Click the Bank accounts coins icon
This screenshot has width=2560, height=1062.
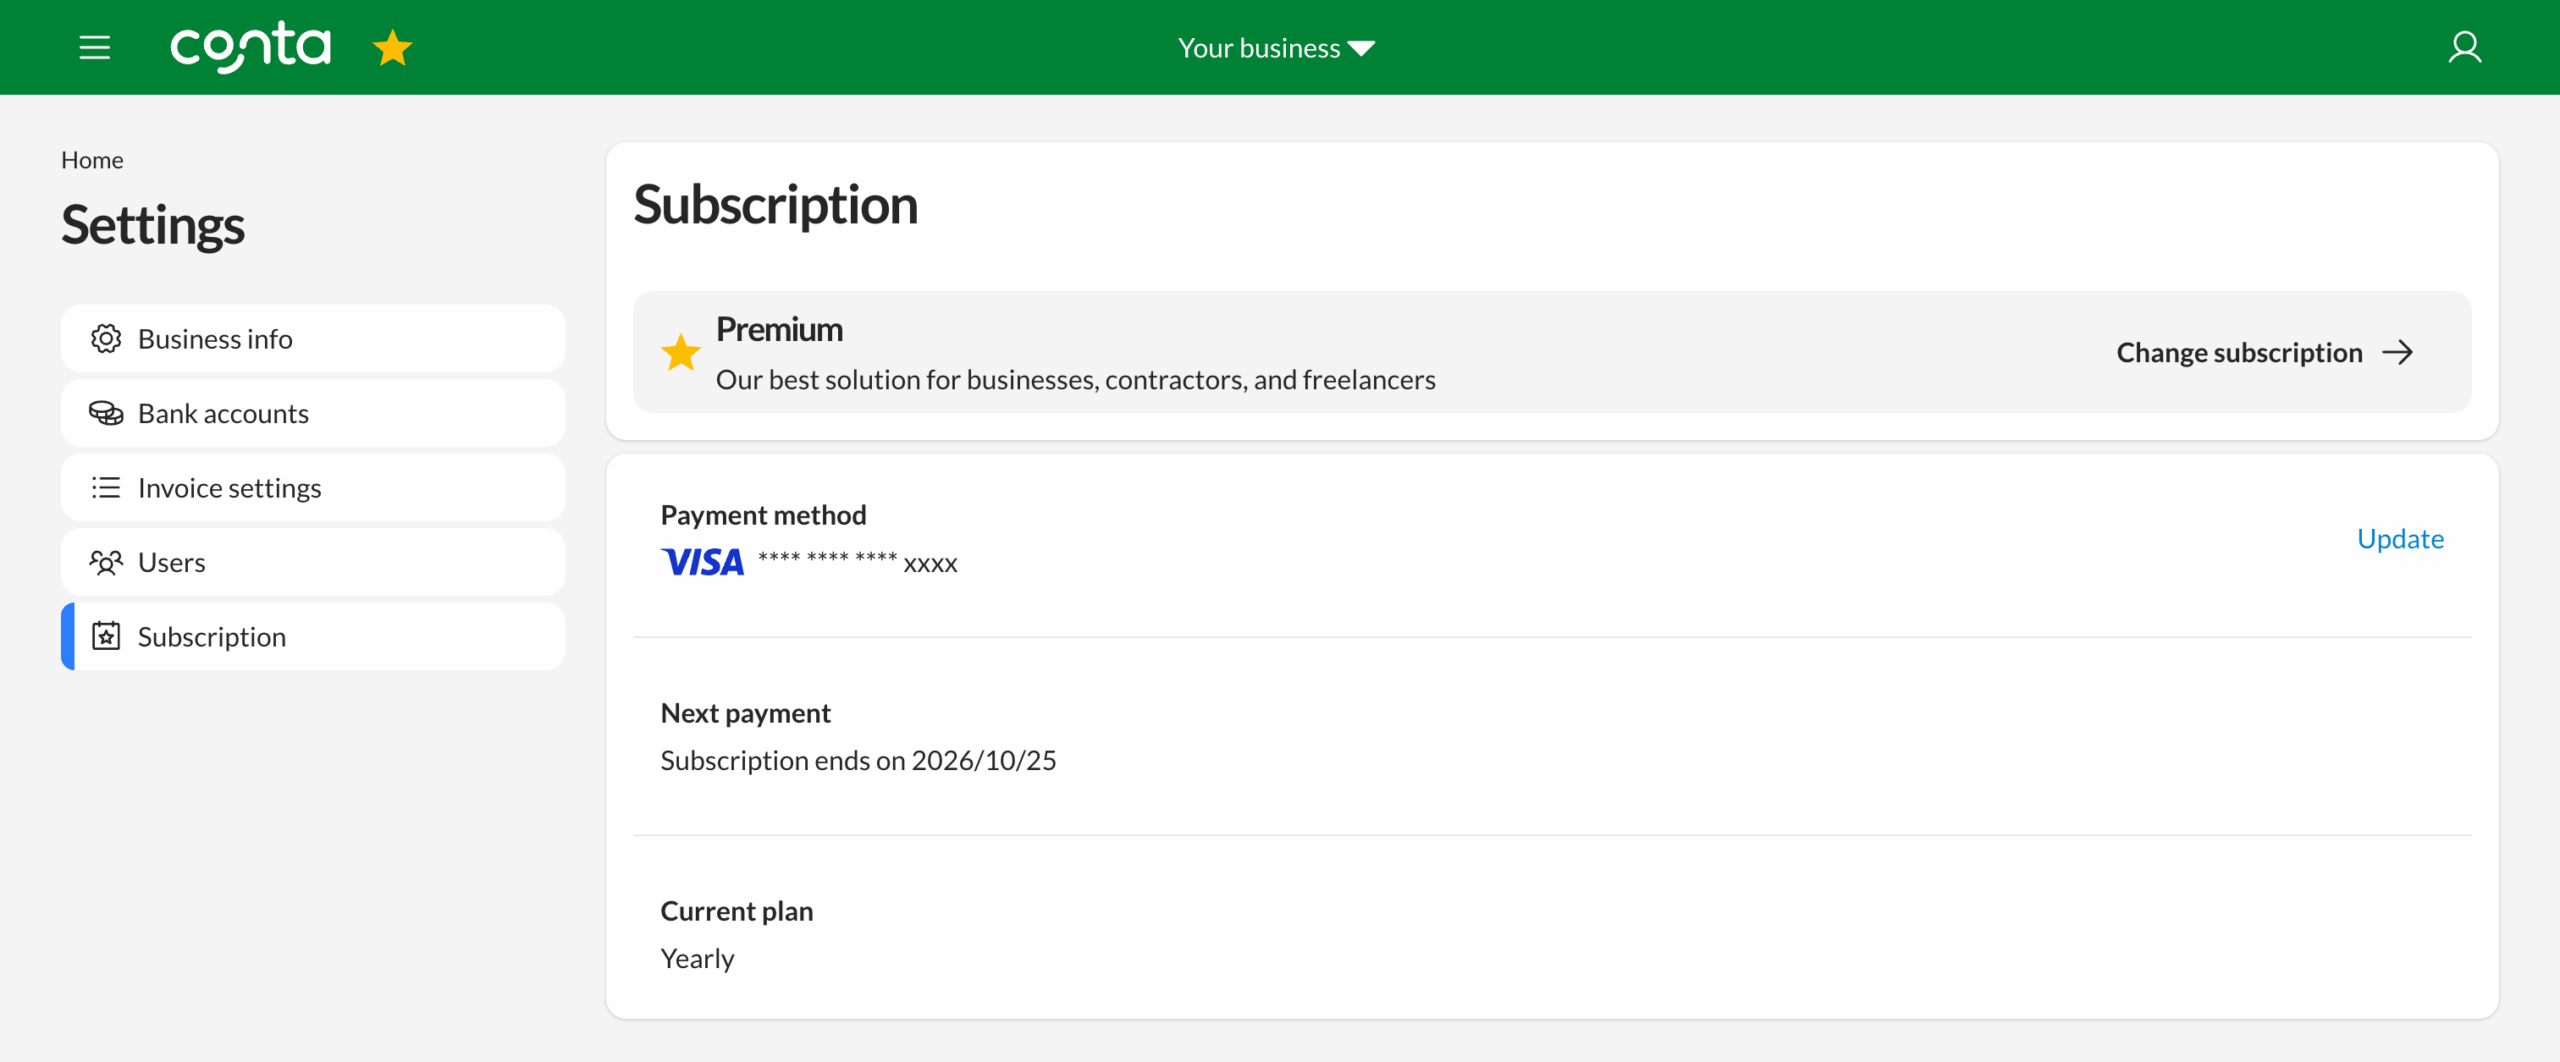[106, 413]
